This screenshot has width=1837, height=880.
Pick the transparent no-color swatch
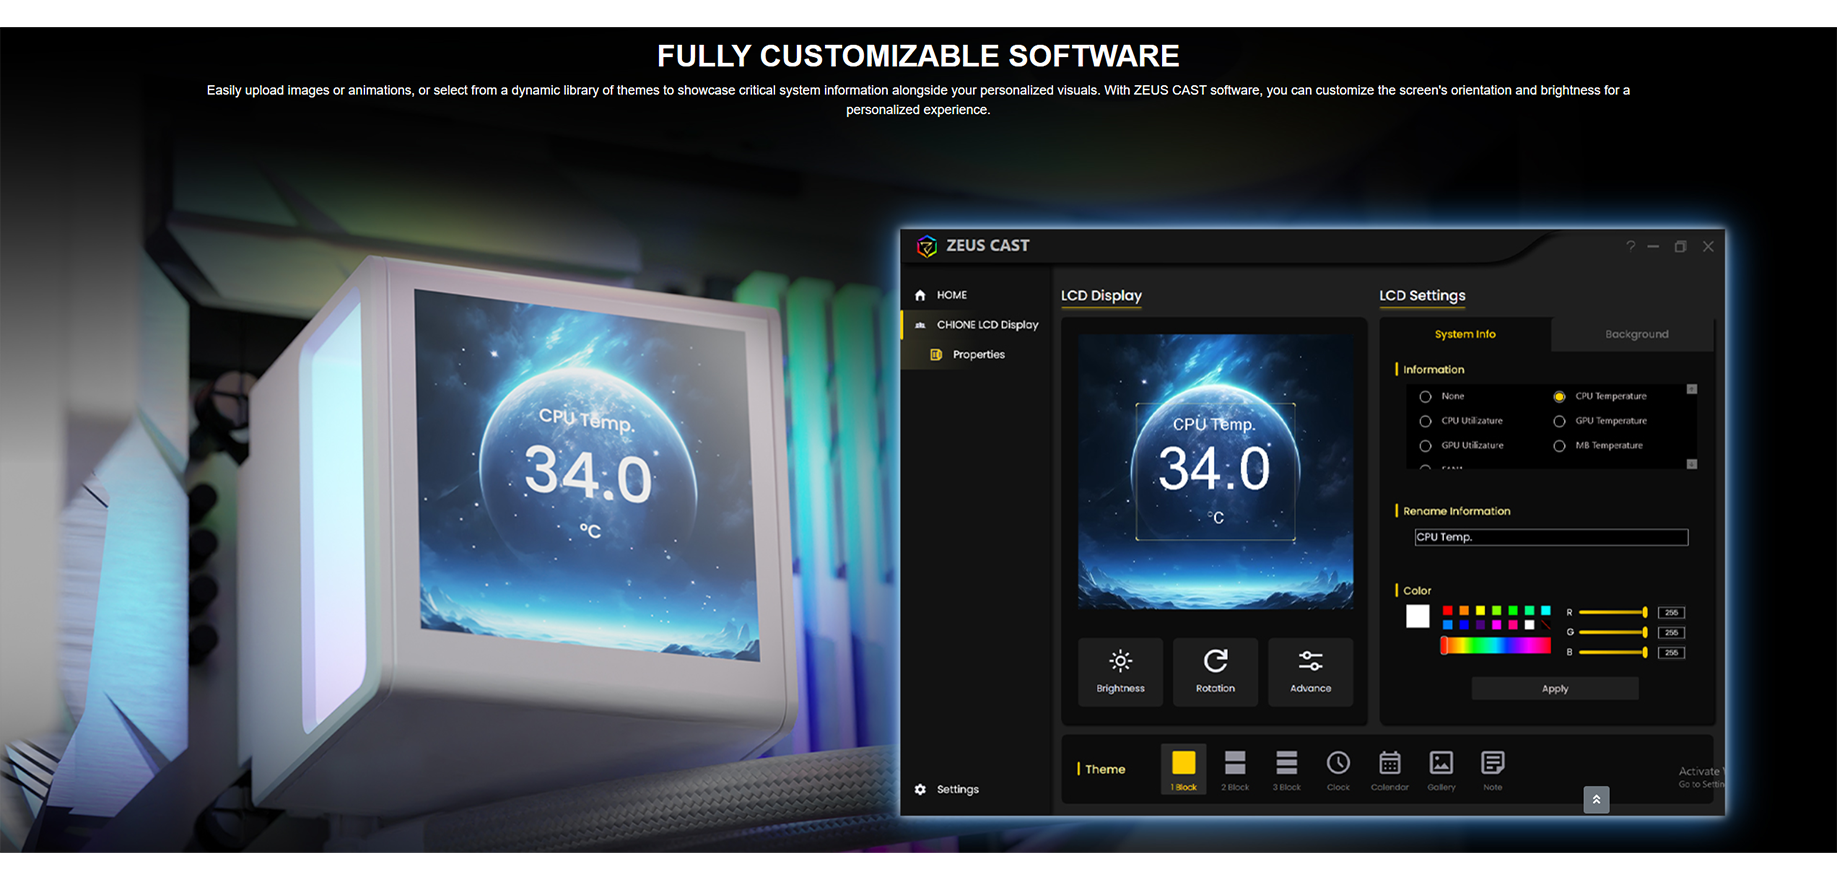[1546, 625]
